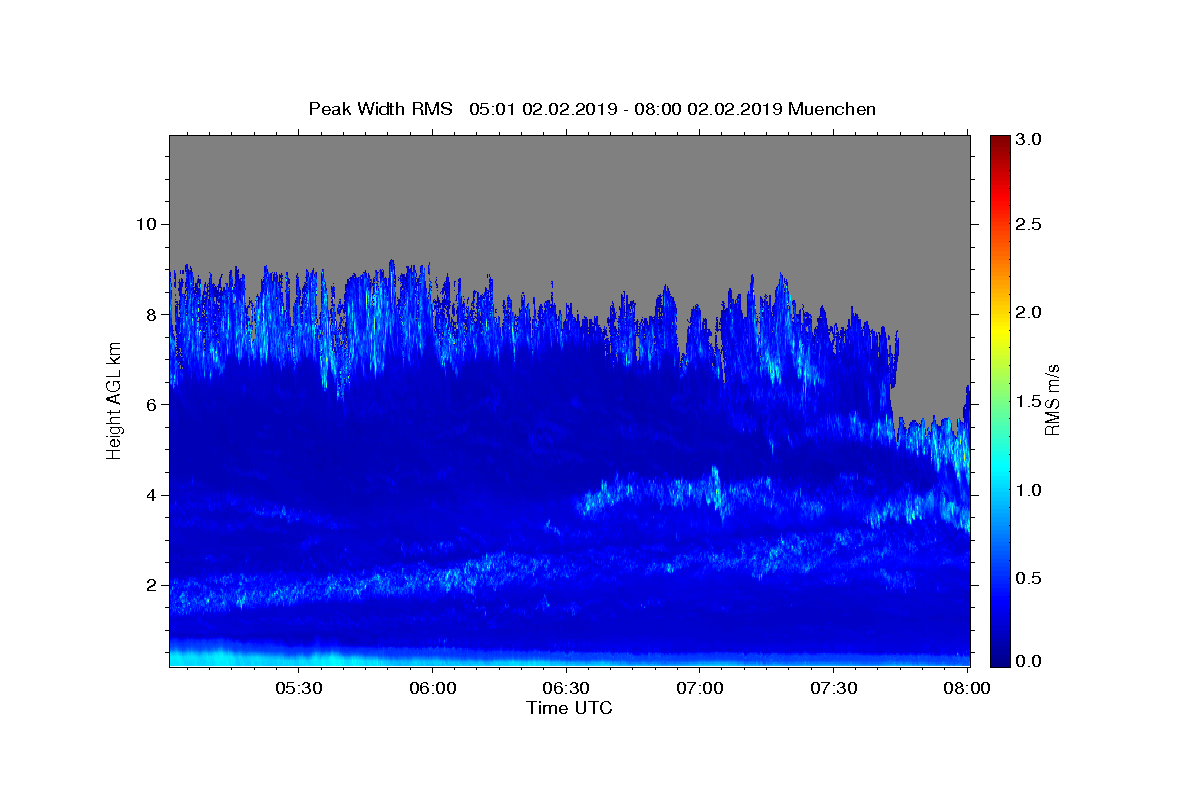Click the dark red top of the colorbar
Viewport: 1200px width, 800px height.
[x=1000, y=143]
